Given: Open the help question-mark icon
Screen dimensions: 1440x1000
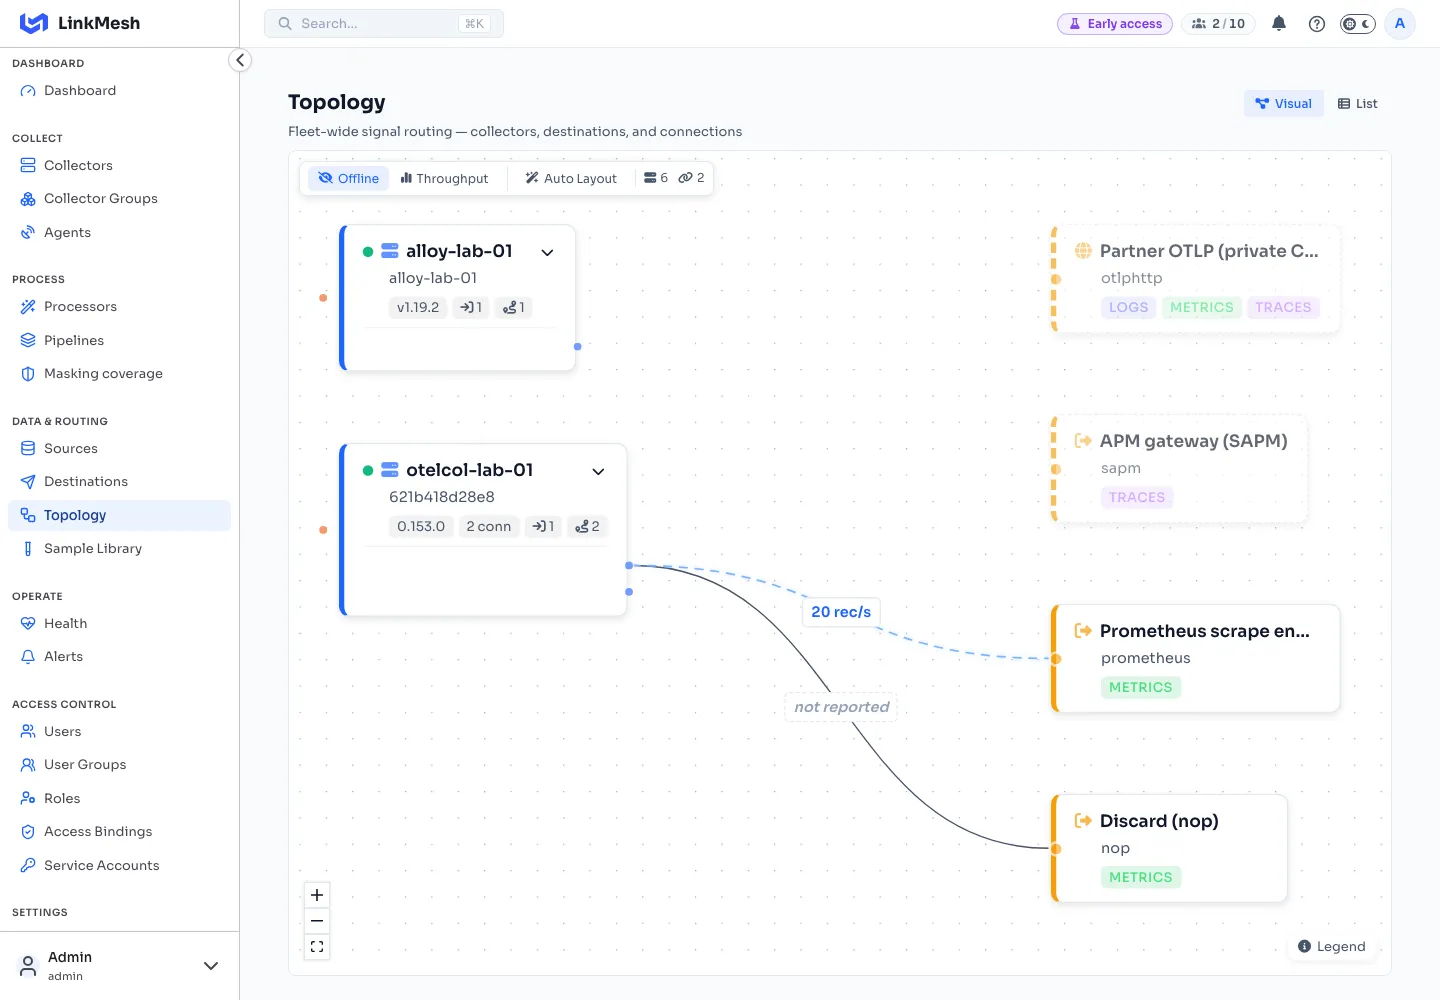Looking at the screenshot, I should click(x=1317, y=23).
